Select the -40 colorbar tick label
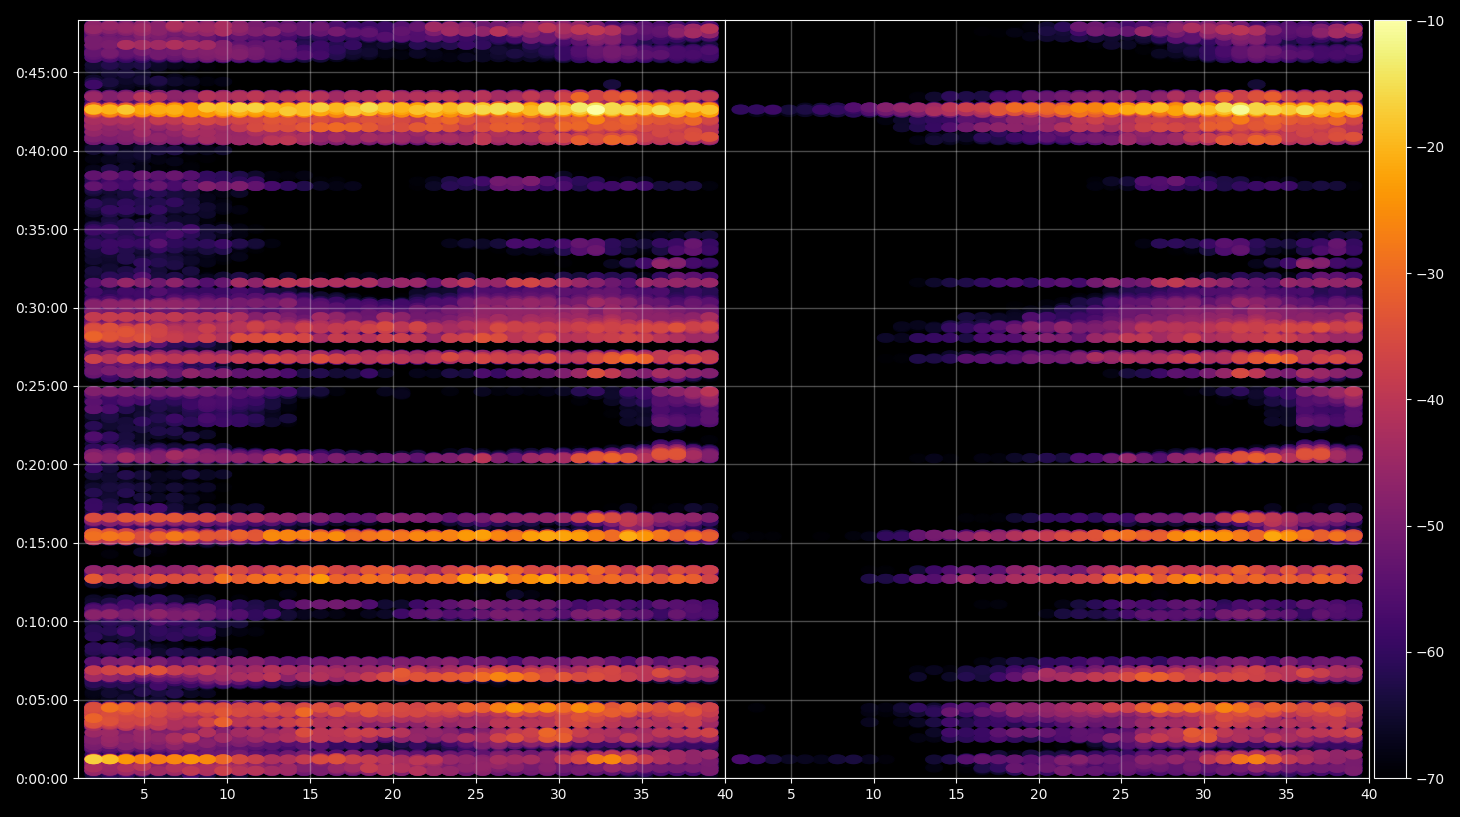The height and width of the screenshot is (817, 1460). click(x=1431, y=400)
